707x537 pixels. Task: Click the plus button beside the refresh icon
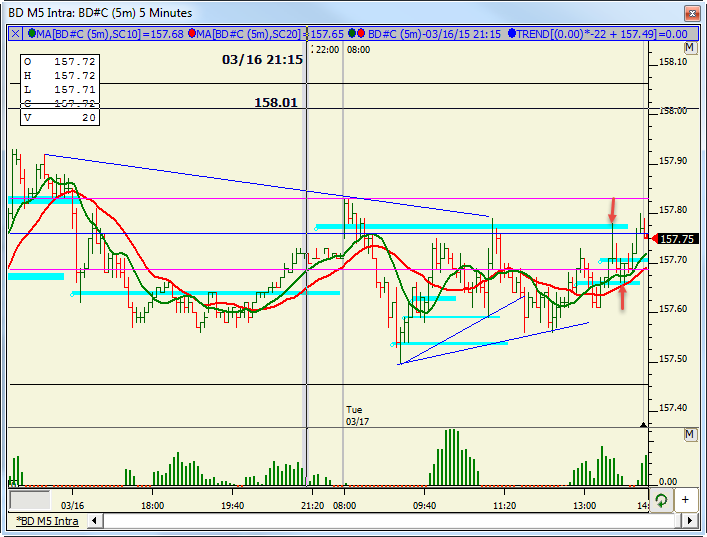click(685, 500)
